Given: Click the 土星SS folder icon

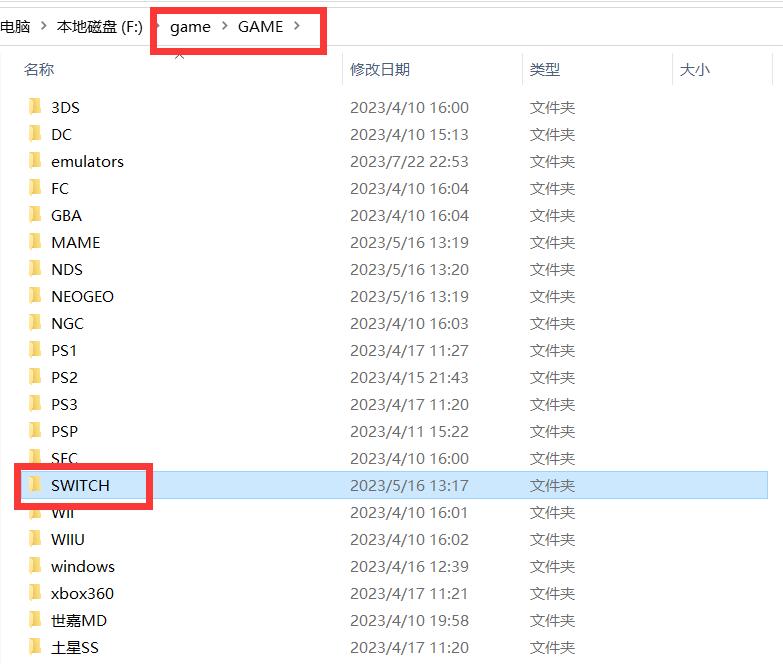Looking at the screenshot, I should (35, 646).
